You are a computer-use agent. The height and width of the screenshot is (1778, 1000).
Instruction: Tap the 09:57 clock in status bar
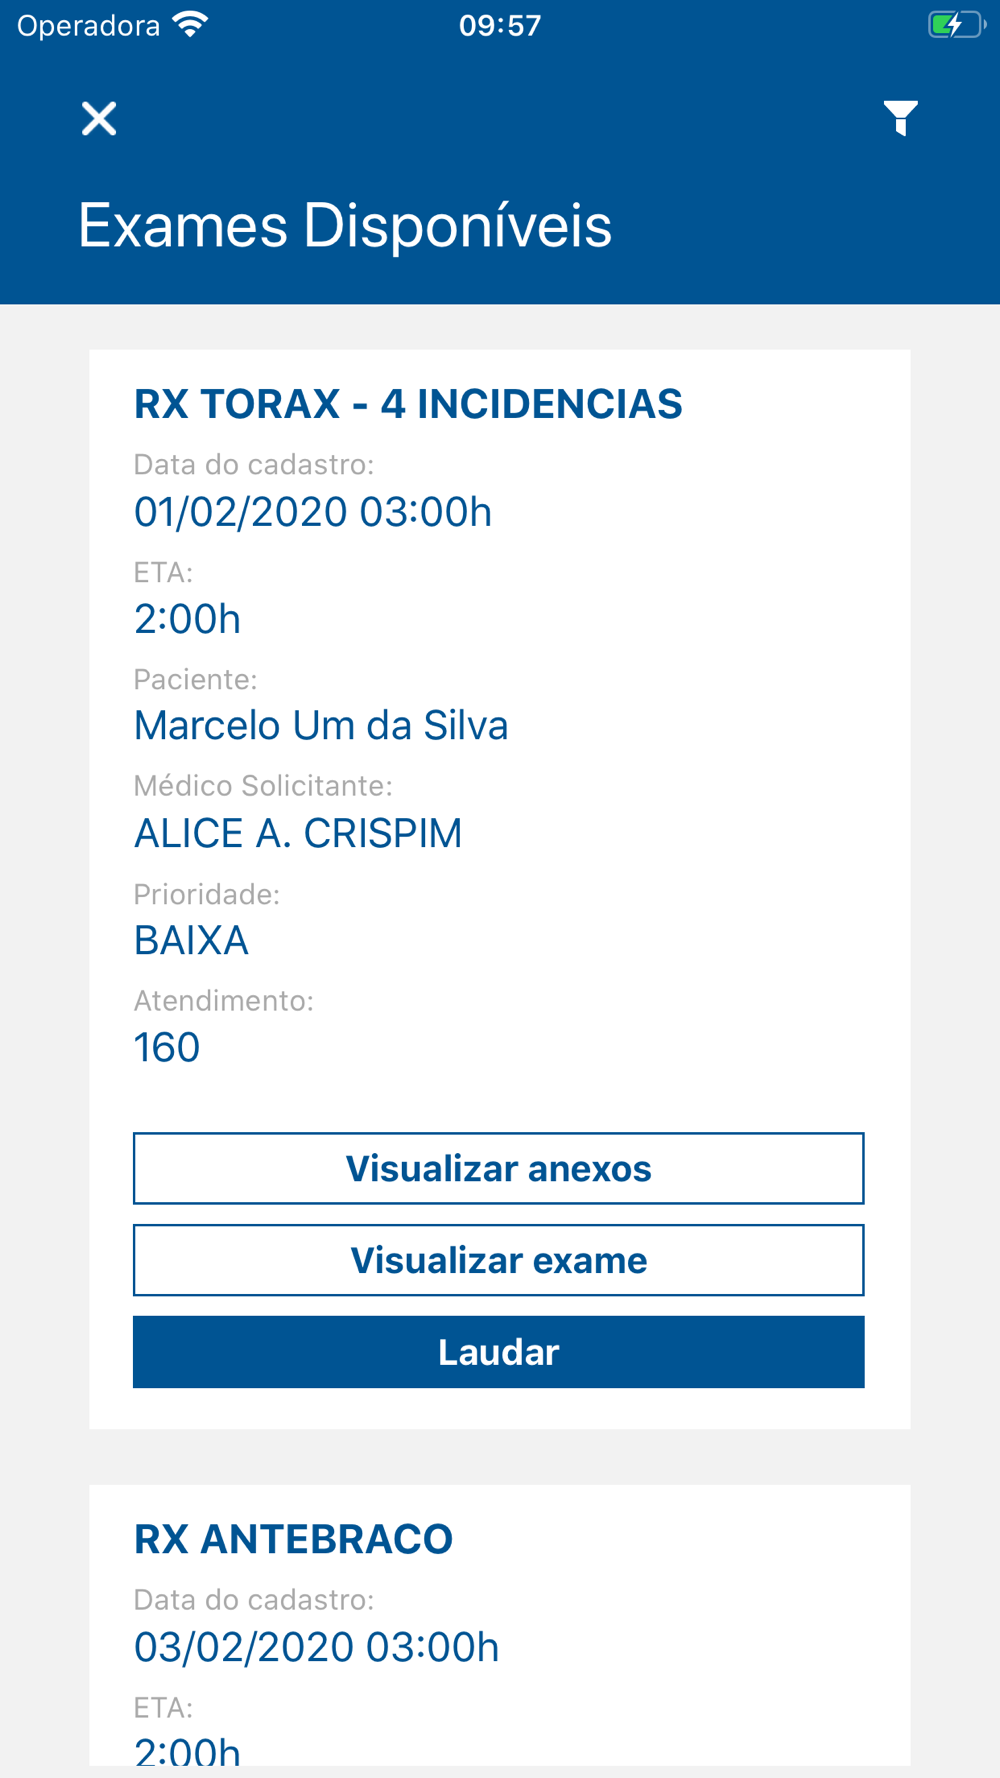click(x=500, y=25)
